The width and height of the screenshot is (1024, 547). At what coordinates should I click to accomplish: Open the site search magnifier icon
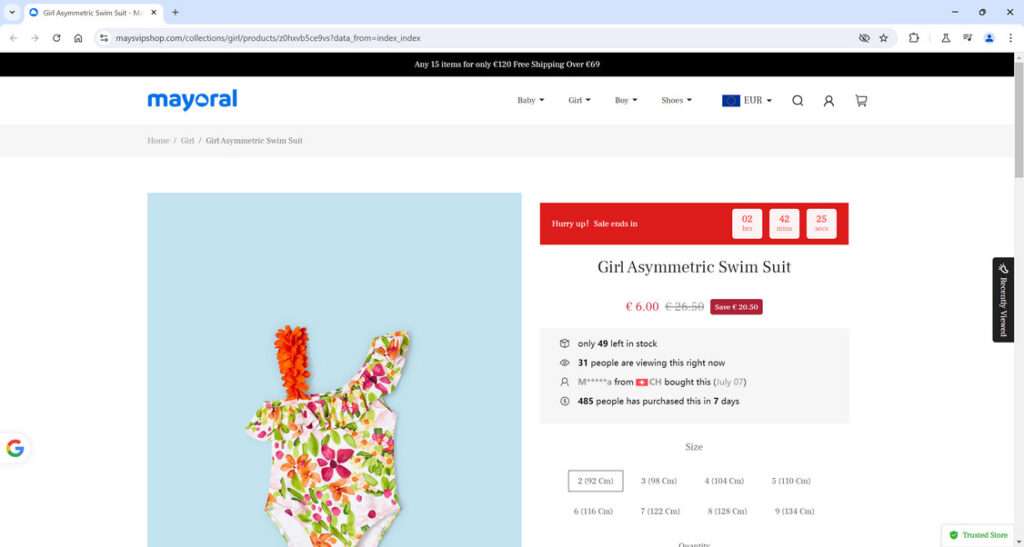point(797,101)
